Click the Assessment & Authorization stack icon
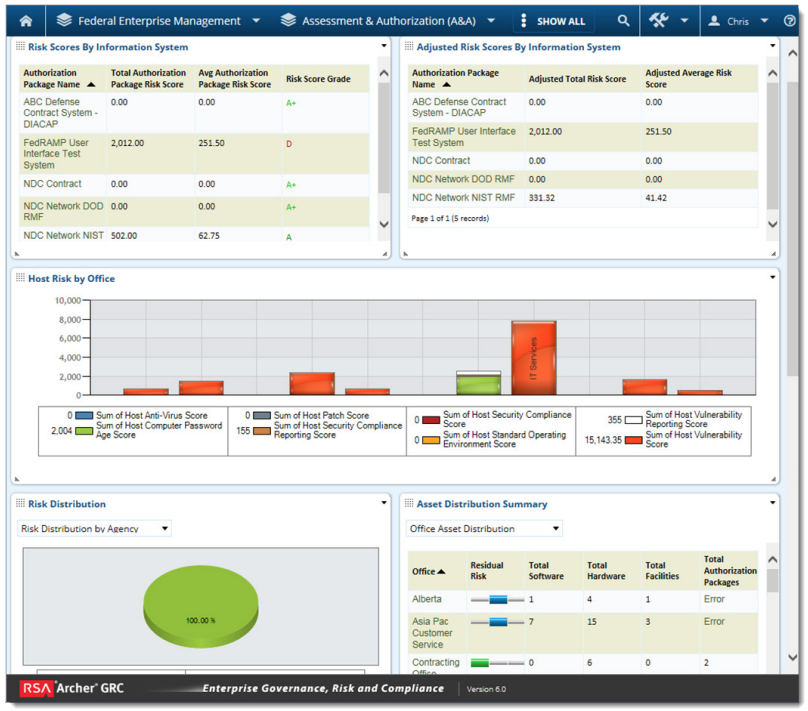The width and height of the screenshot is (808, 711). [x=288, y=20]
